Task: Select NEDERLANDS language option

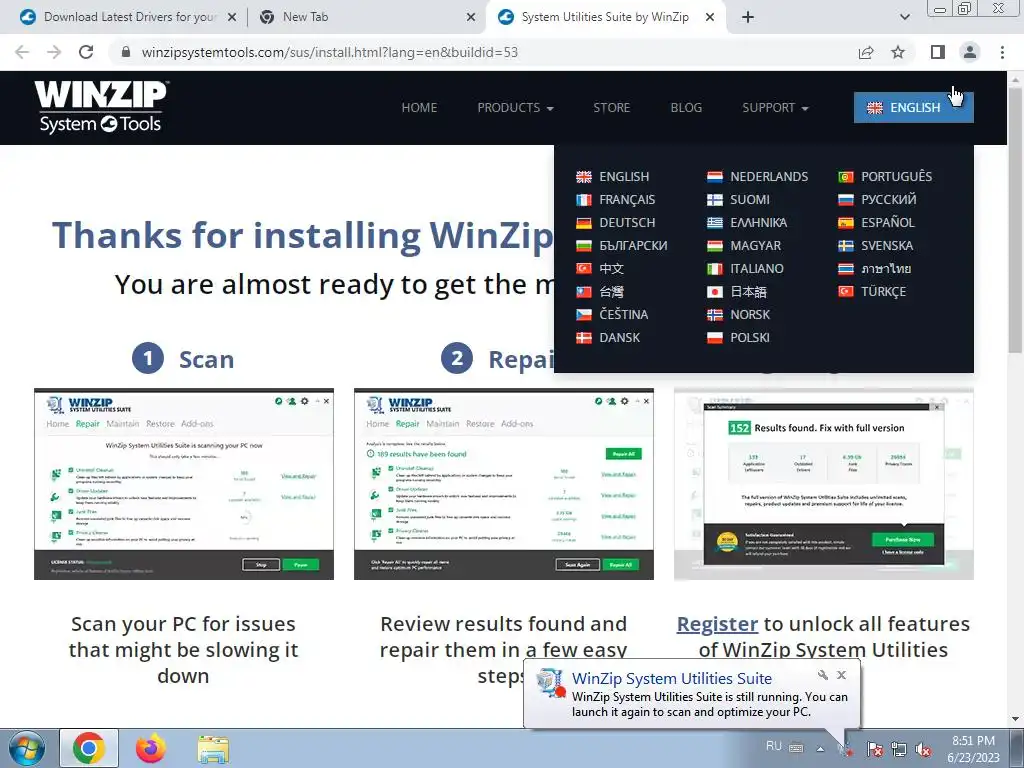Action: tap(758, 176)
